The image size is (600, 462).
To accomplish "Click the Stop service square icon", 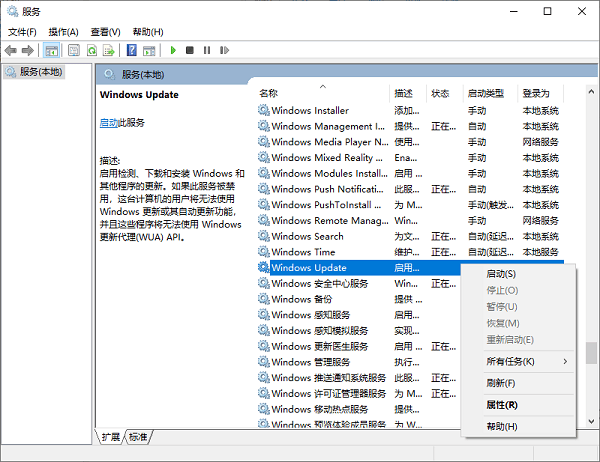I will tap(189, 50).
